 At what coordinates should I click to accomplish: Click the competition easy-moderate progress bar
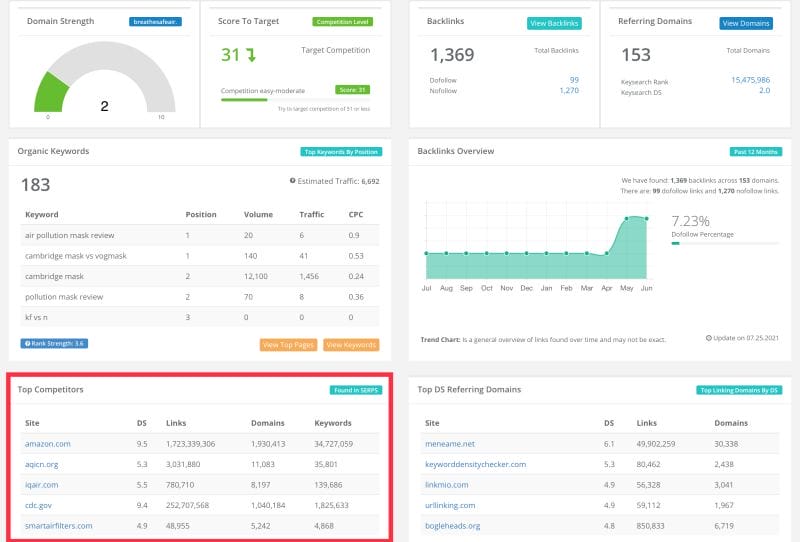[295, 100]
